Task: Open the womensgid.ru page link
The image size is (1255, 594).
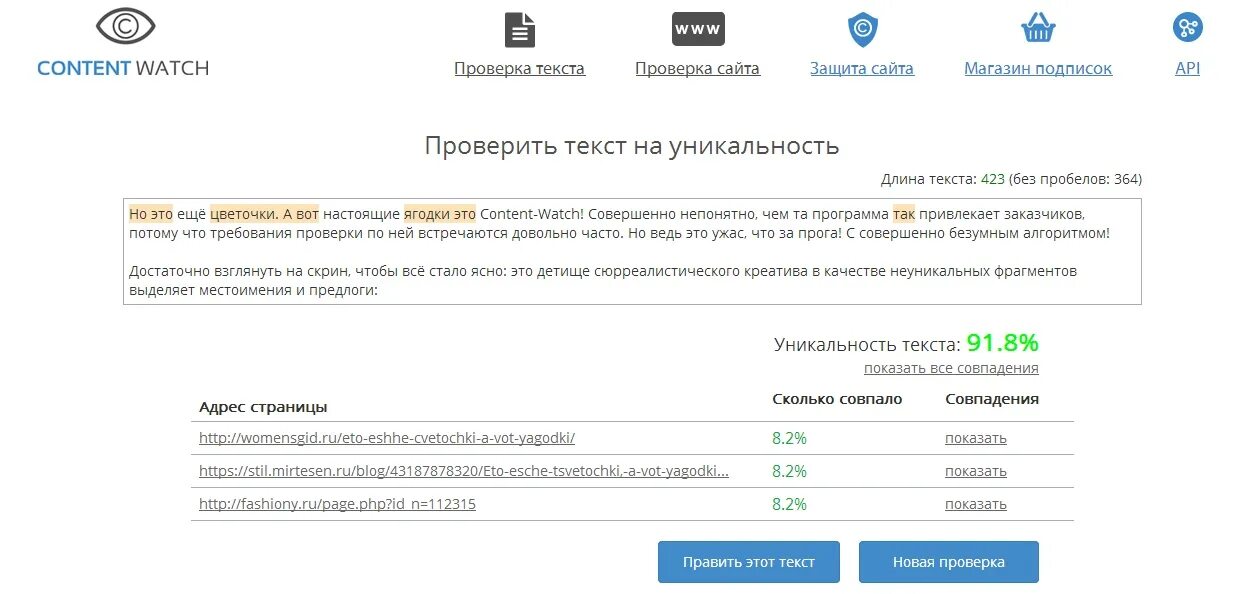Action: pos(387,438)
